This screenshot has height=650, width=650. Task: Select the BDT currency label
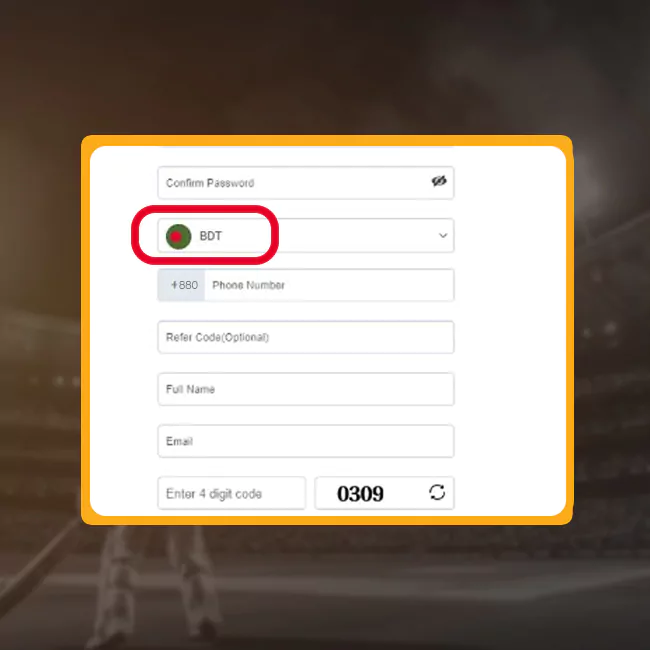point(211,236)
